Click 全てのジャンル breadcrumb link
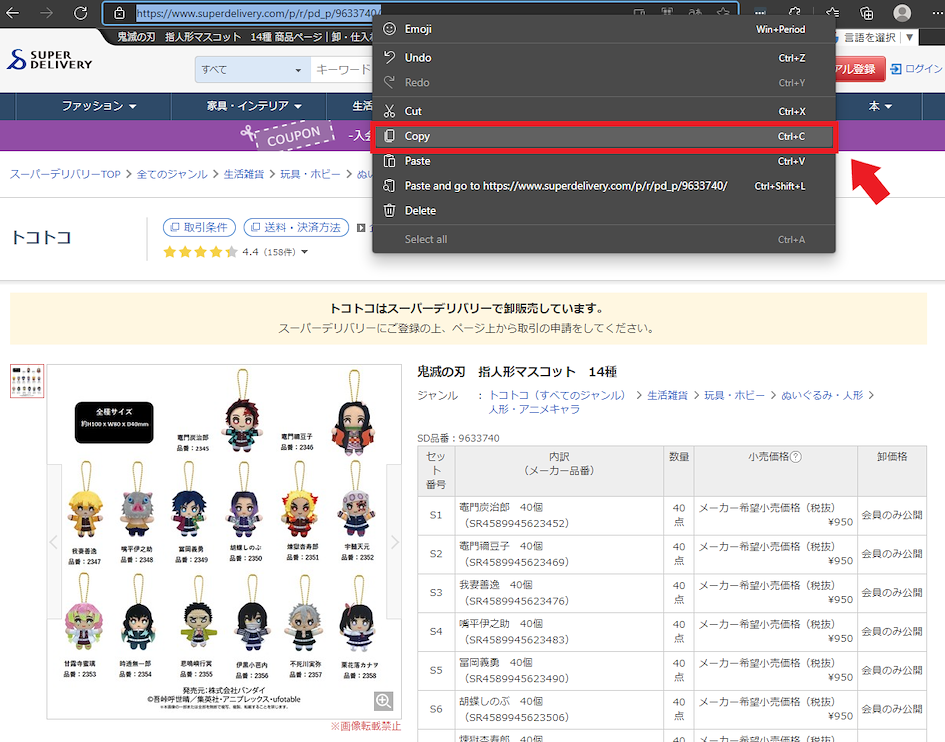 tap(172, 174)
